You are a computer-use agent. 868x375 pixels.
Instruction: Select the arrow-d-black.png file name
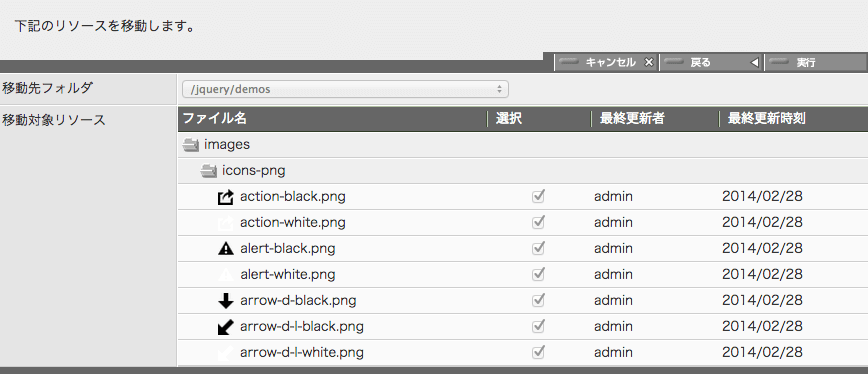[x=298, y=301]
